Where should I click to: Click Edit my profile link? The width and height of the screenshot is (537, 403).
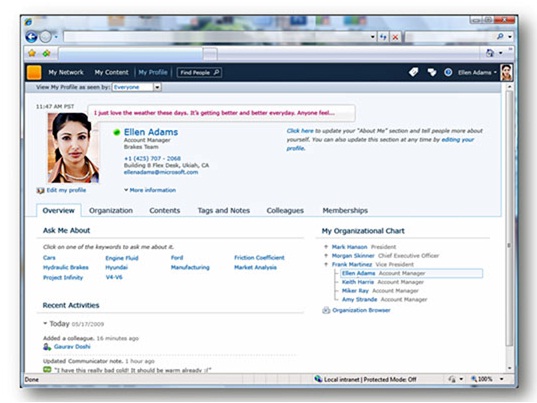66,190
